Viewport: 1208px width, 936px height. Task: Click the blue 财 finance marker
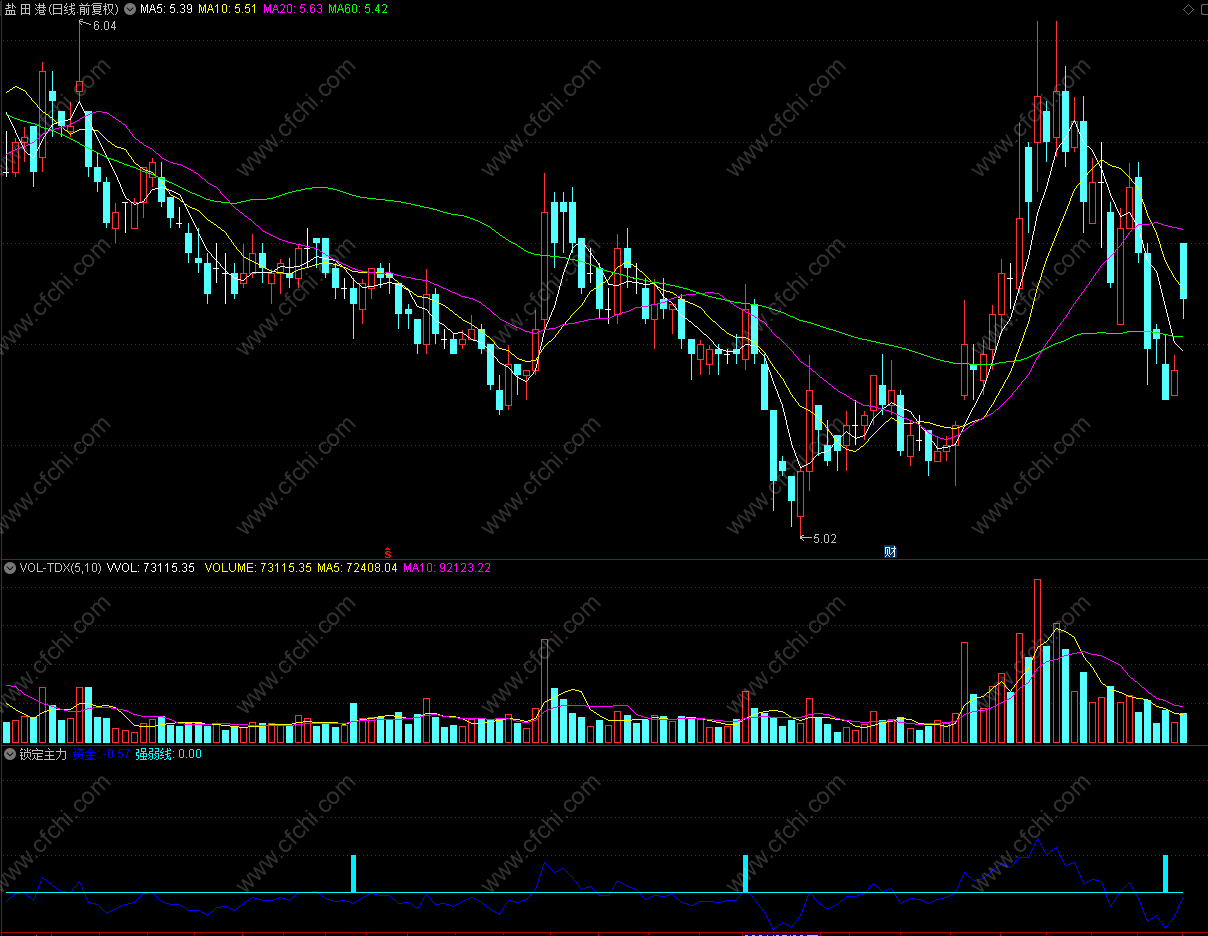(x=890, y=552)
